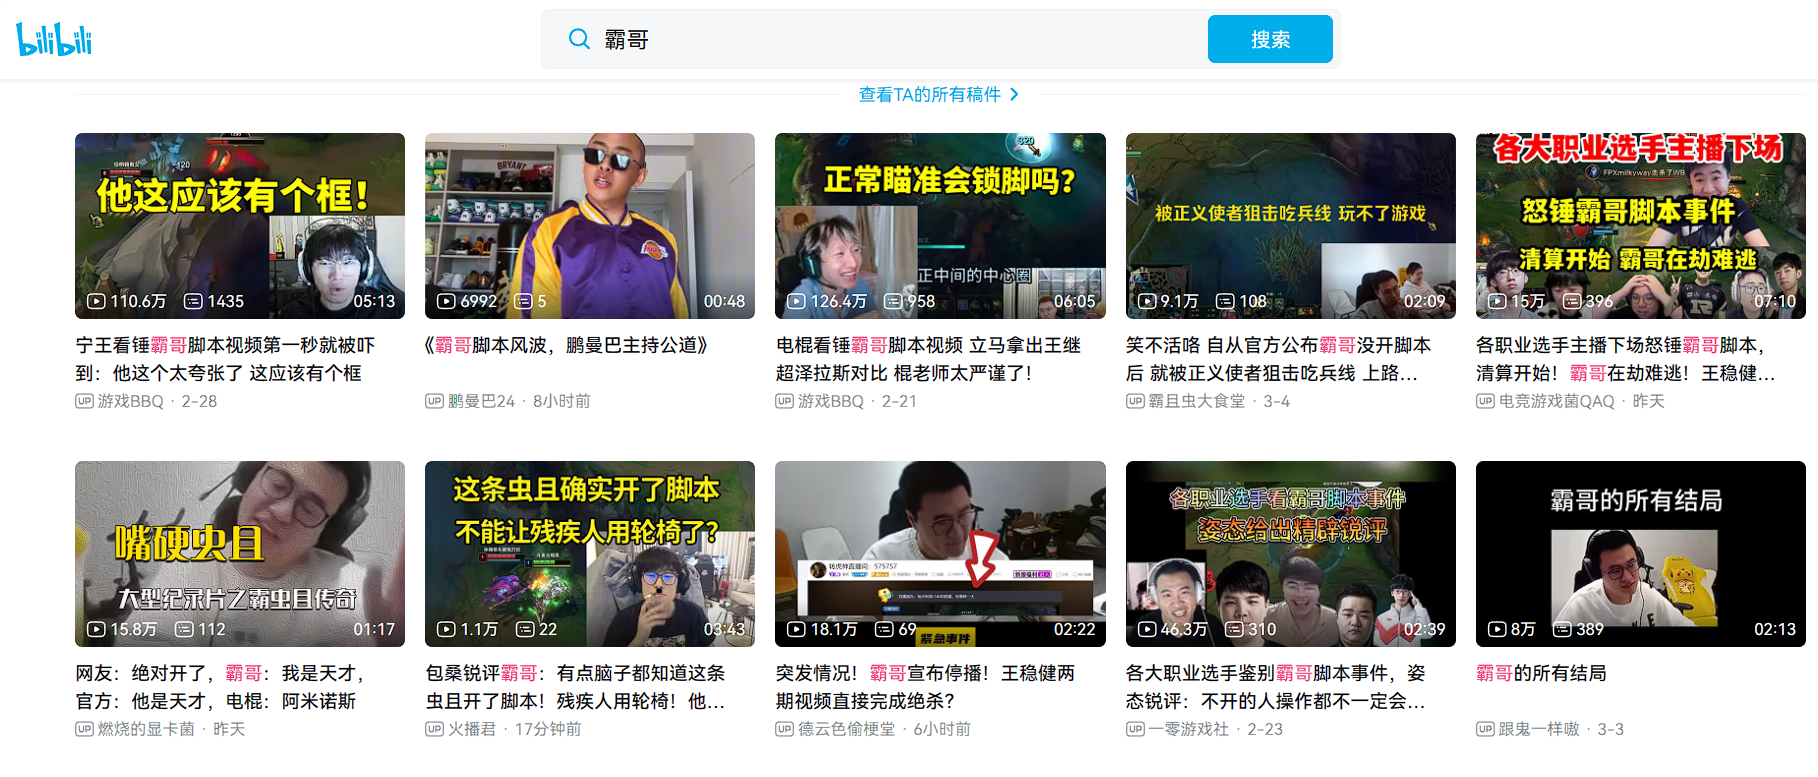
Task: Open uploader 游戏BBQ dated 2-28
Action: click(130, 401)
